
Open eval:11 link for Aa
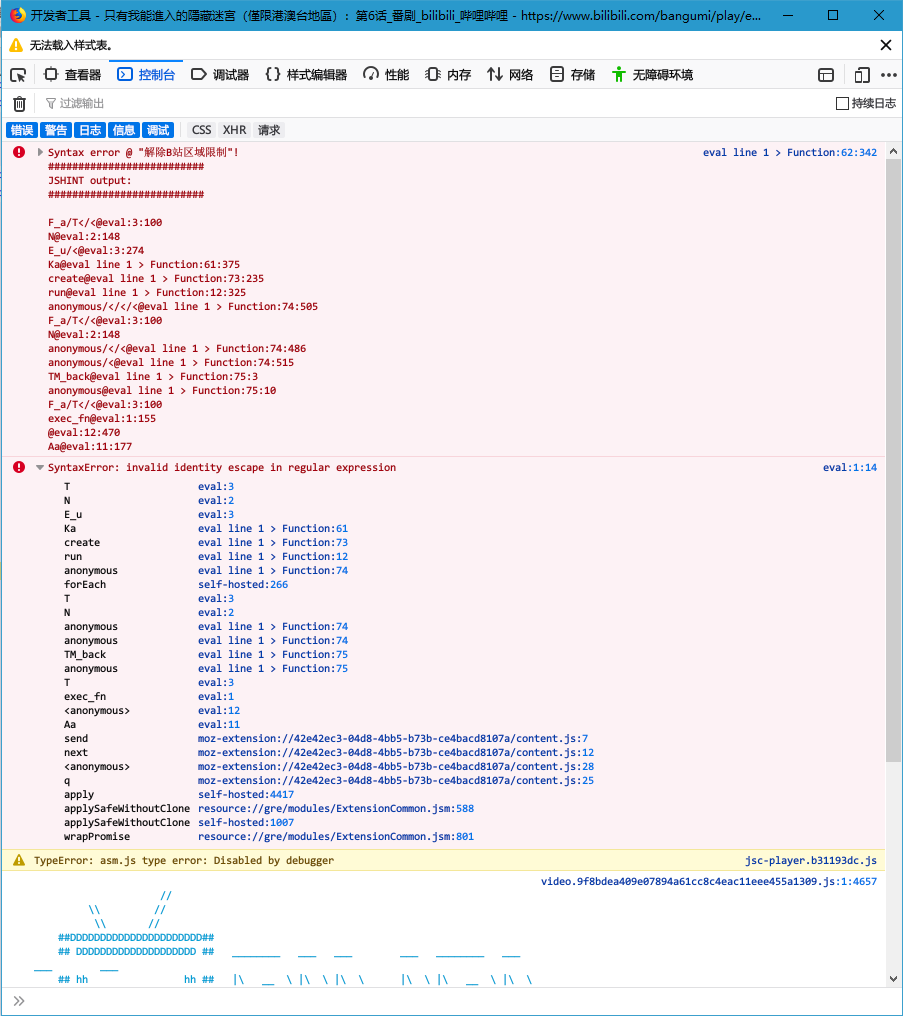pos(219,724)
